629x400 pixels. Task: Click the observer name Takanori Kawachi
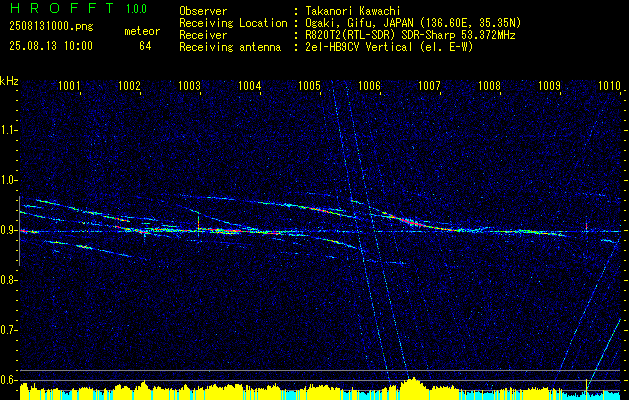click(352, 11)
